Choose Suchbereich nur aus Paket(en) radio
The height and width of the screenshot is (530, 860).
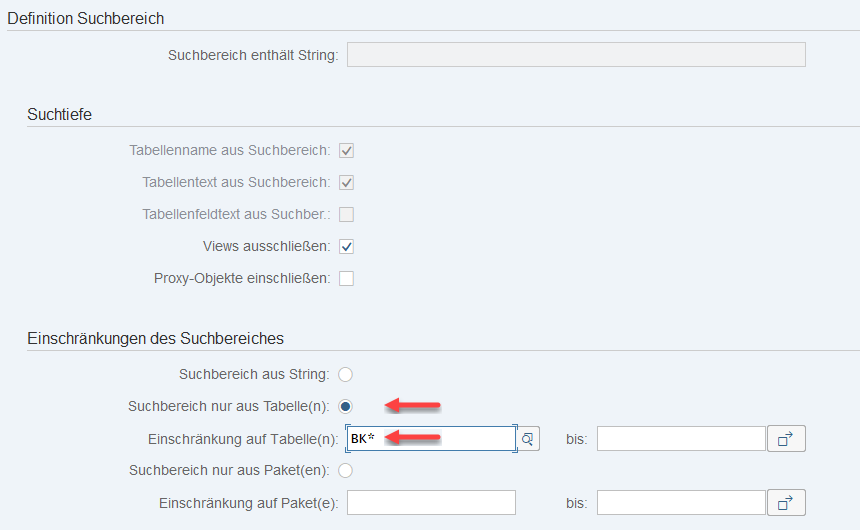click(346, 470)
